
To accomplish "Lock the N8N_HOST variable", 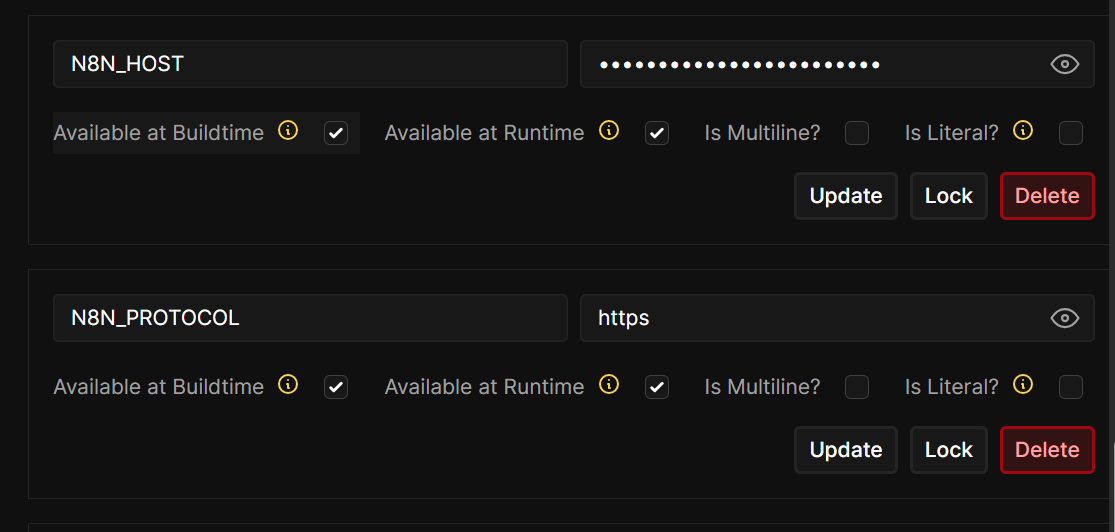I will coord(948,196).
